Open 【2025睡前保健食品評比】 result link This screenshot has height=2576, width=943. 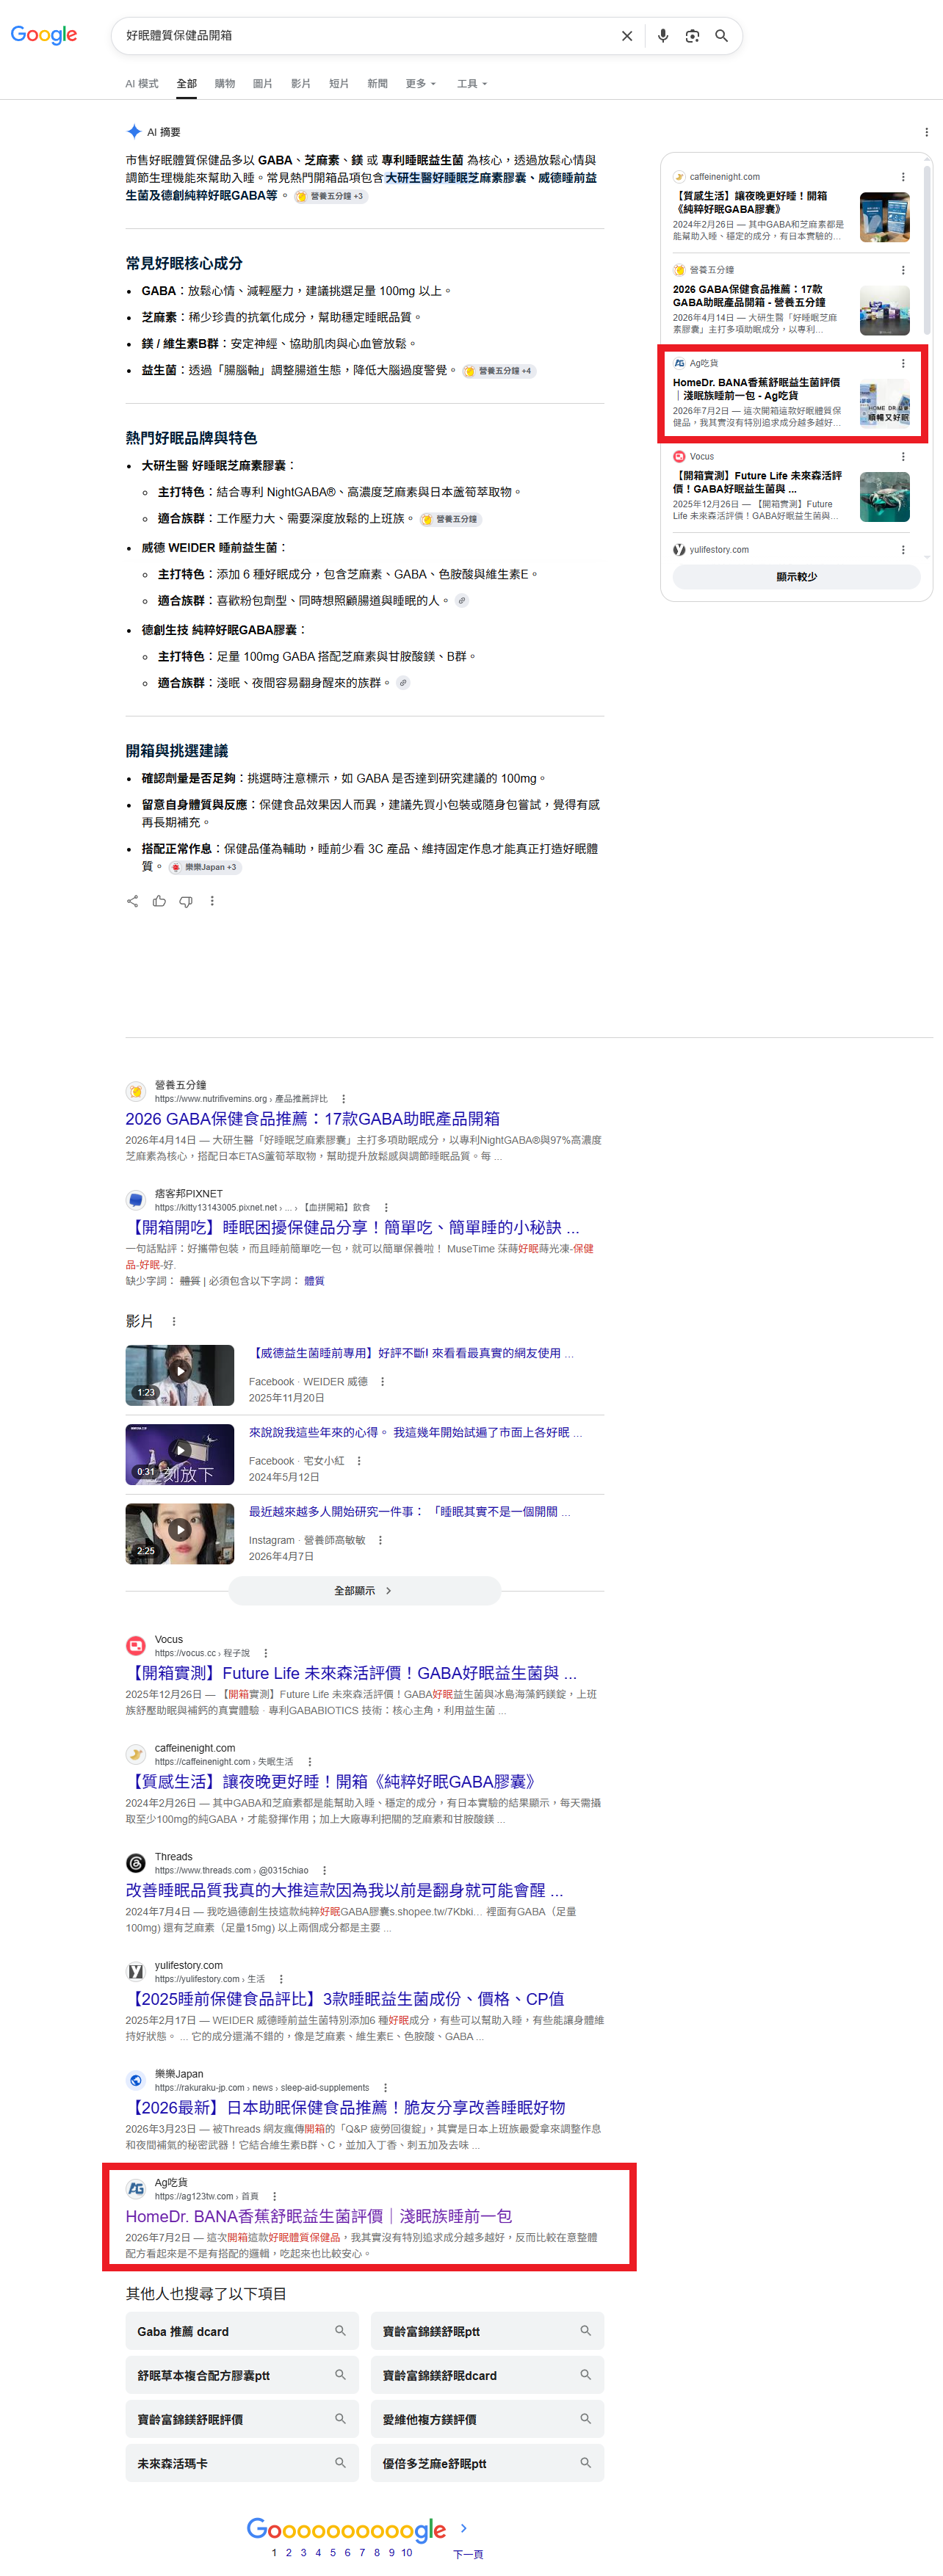click(345, 1999)
